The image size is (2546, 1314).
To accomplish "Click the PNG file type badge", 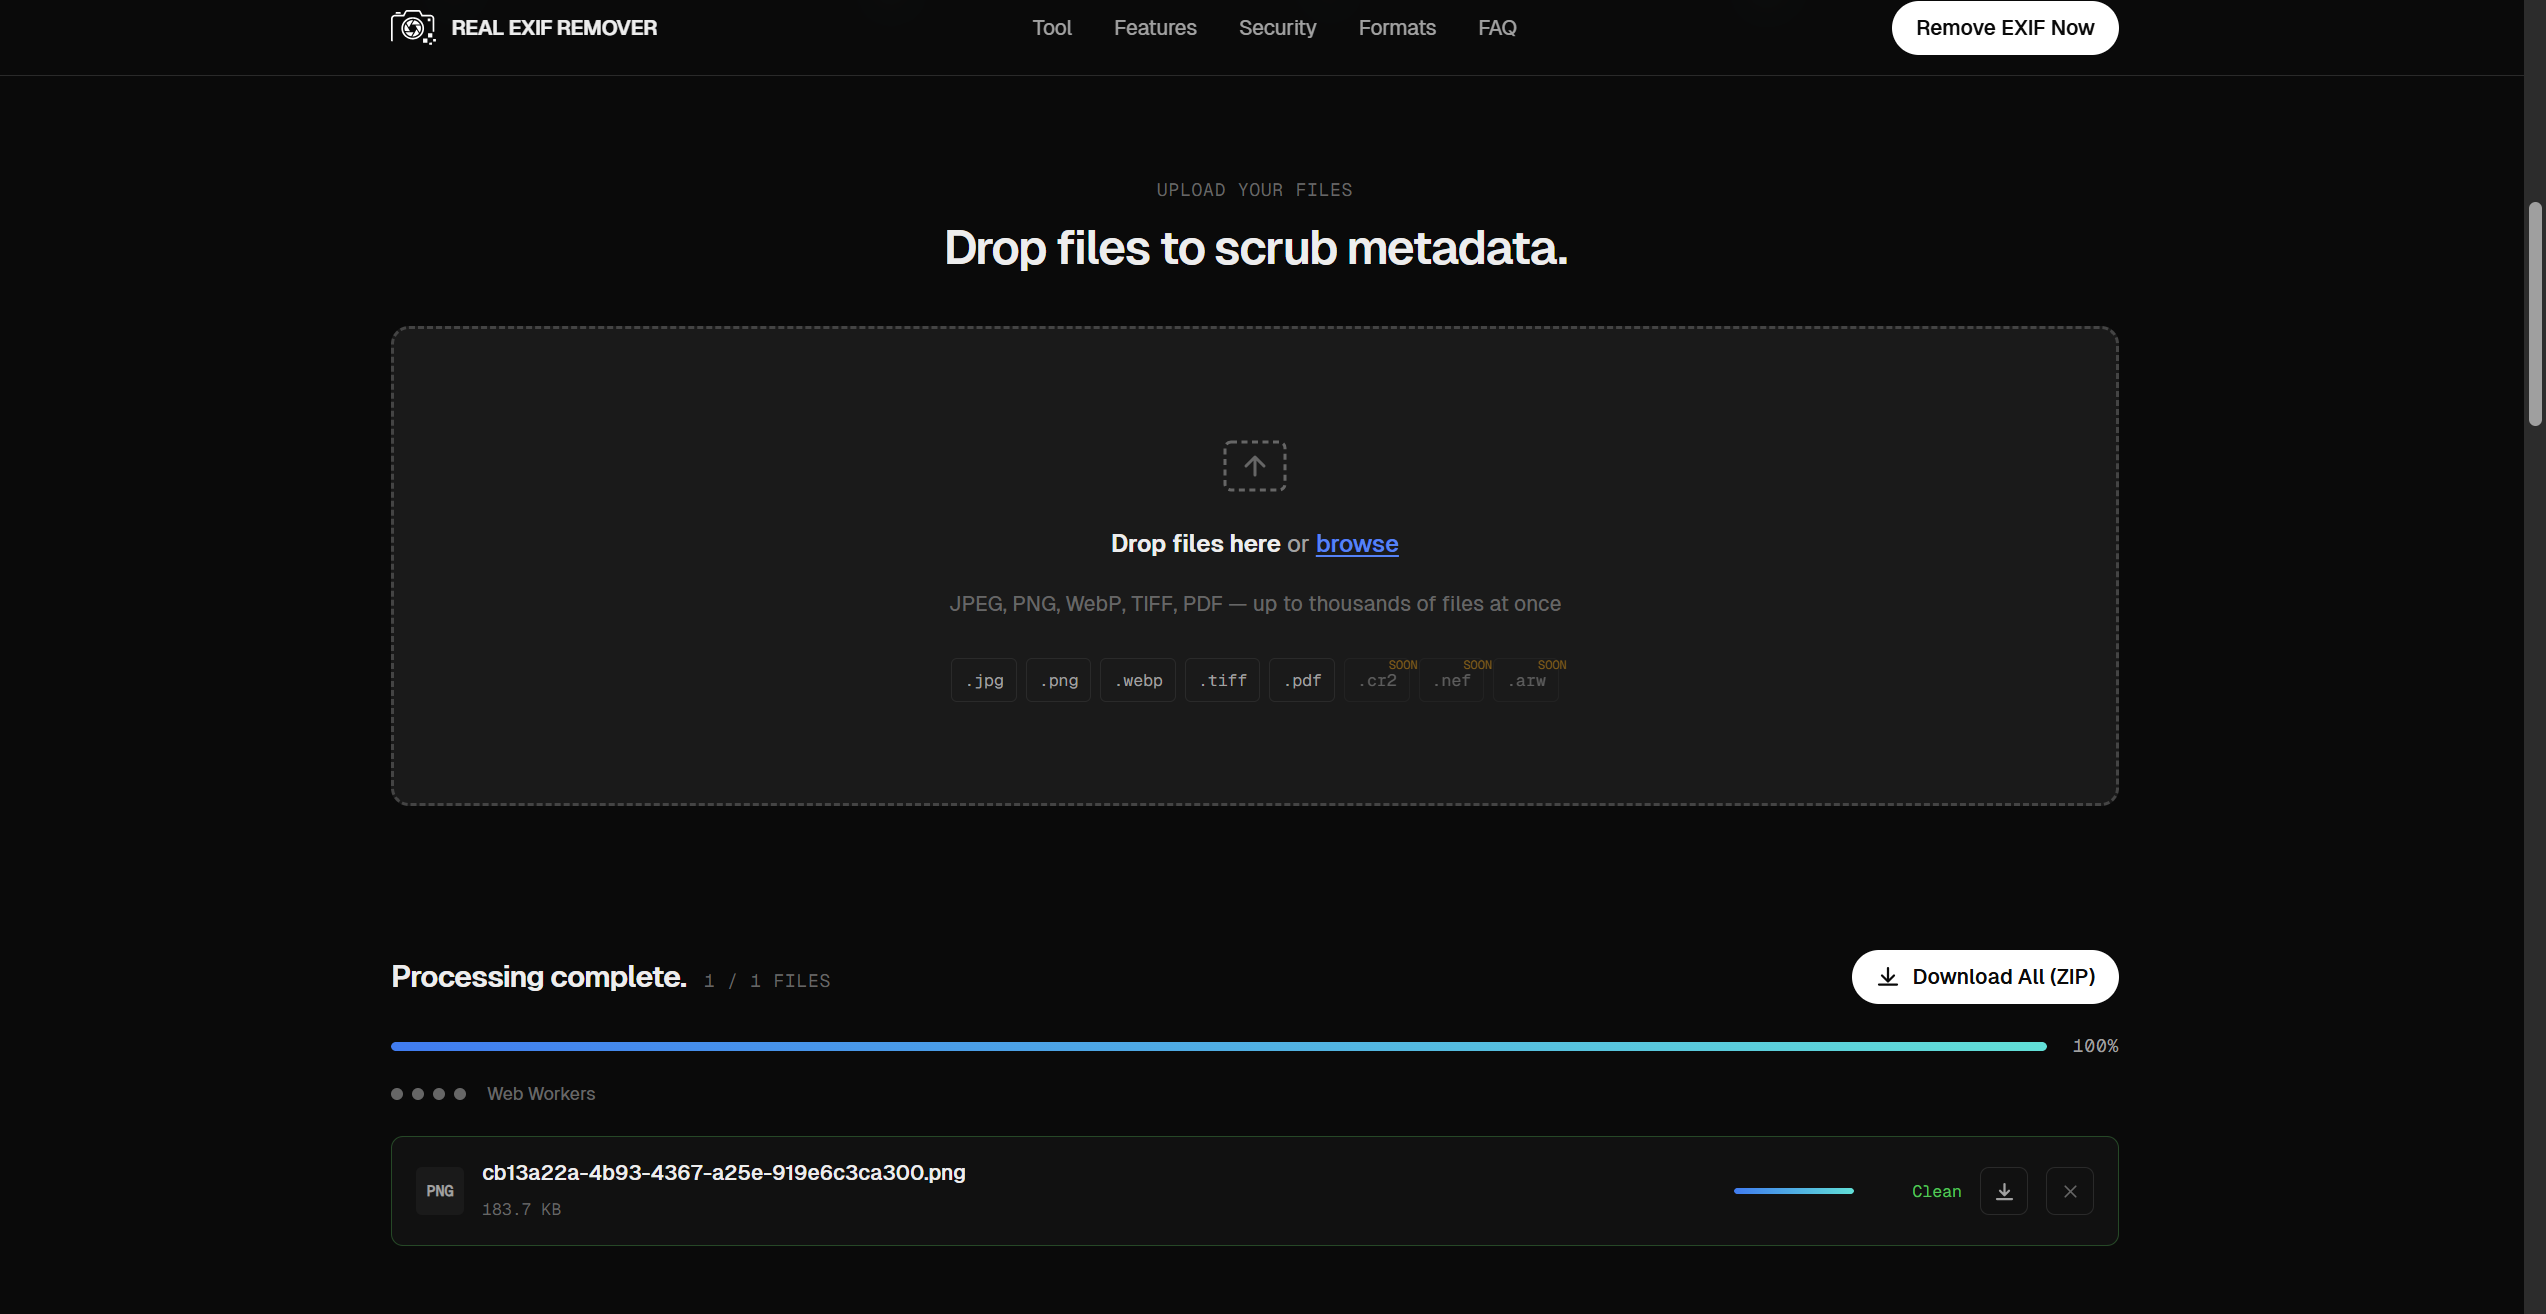I will click(x=440, y=1191).
